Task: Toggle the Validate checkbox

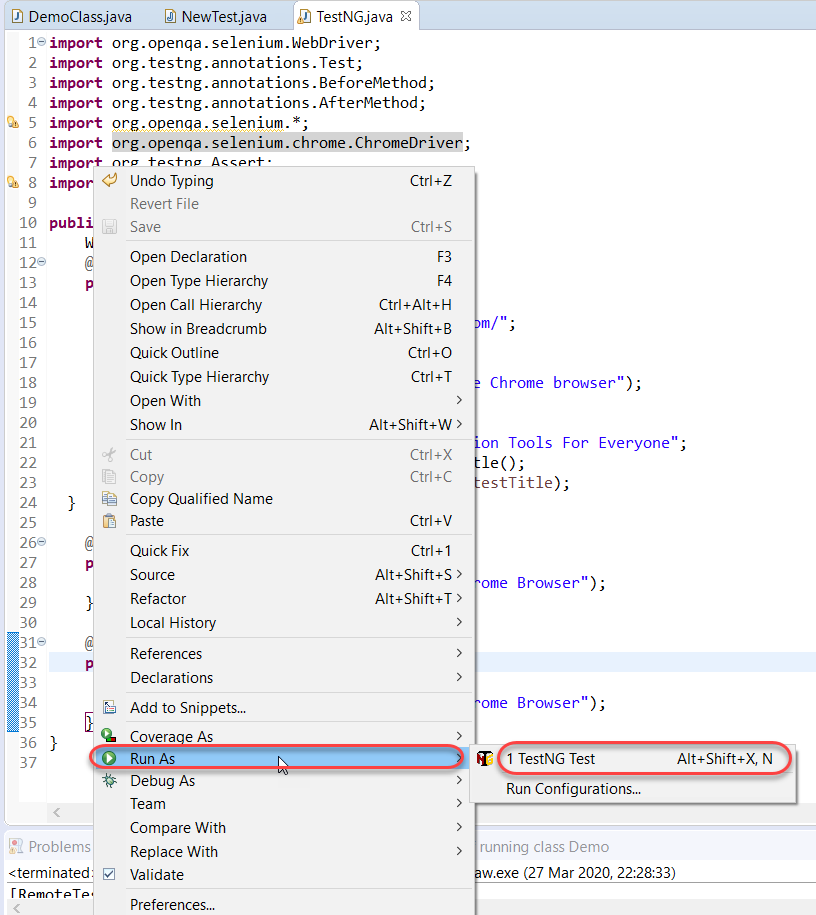Action: [x=109, y=874]
